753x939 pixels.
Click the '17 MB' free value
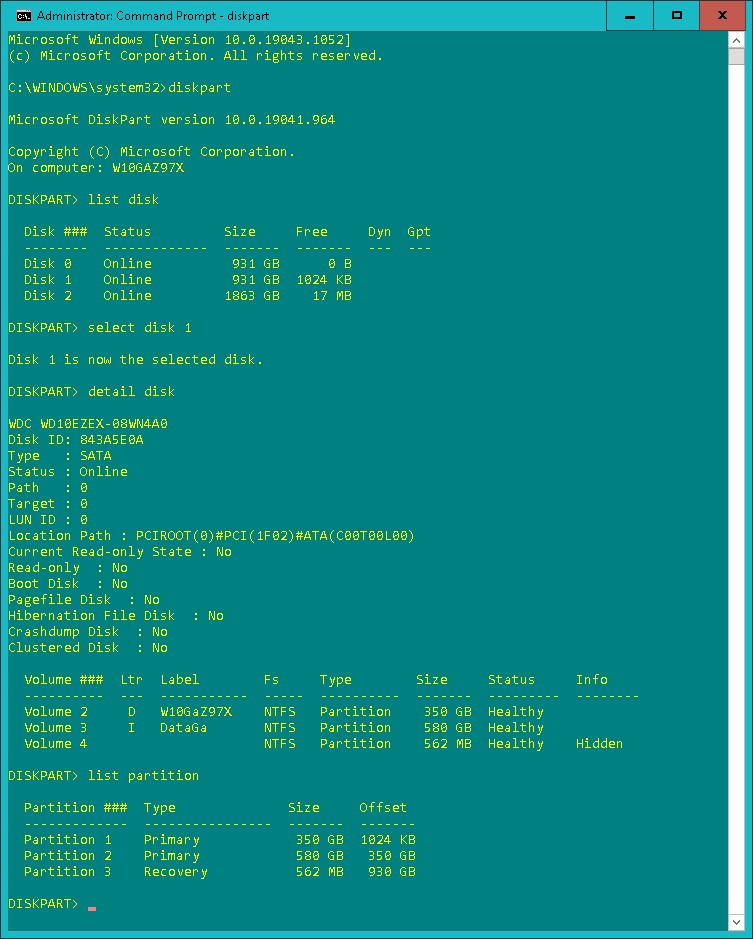click(x=332, y=296)
